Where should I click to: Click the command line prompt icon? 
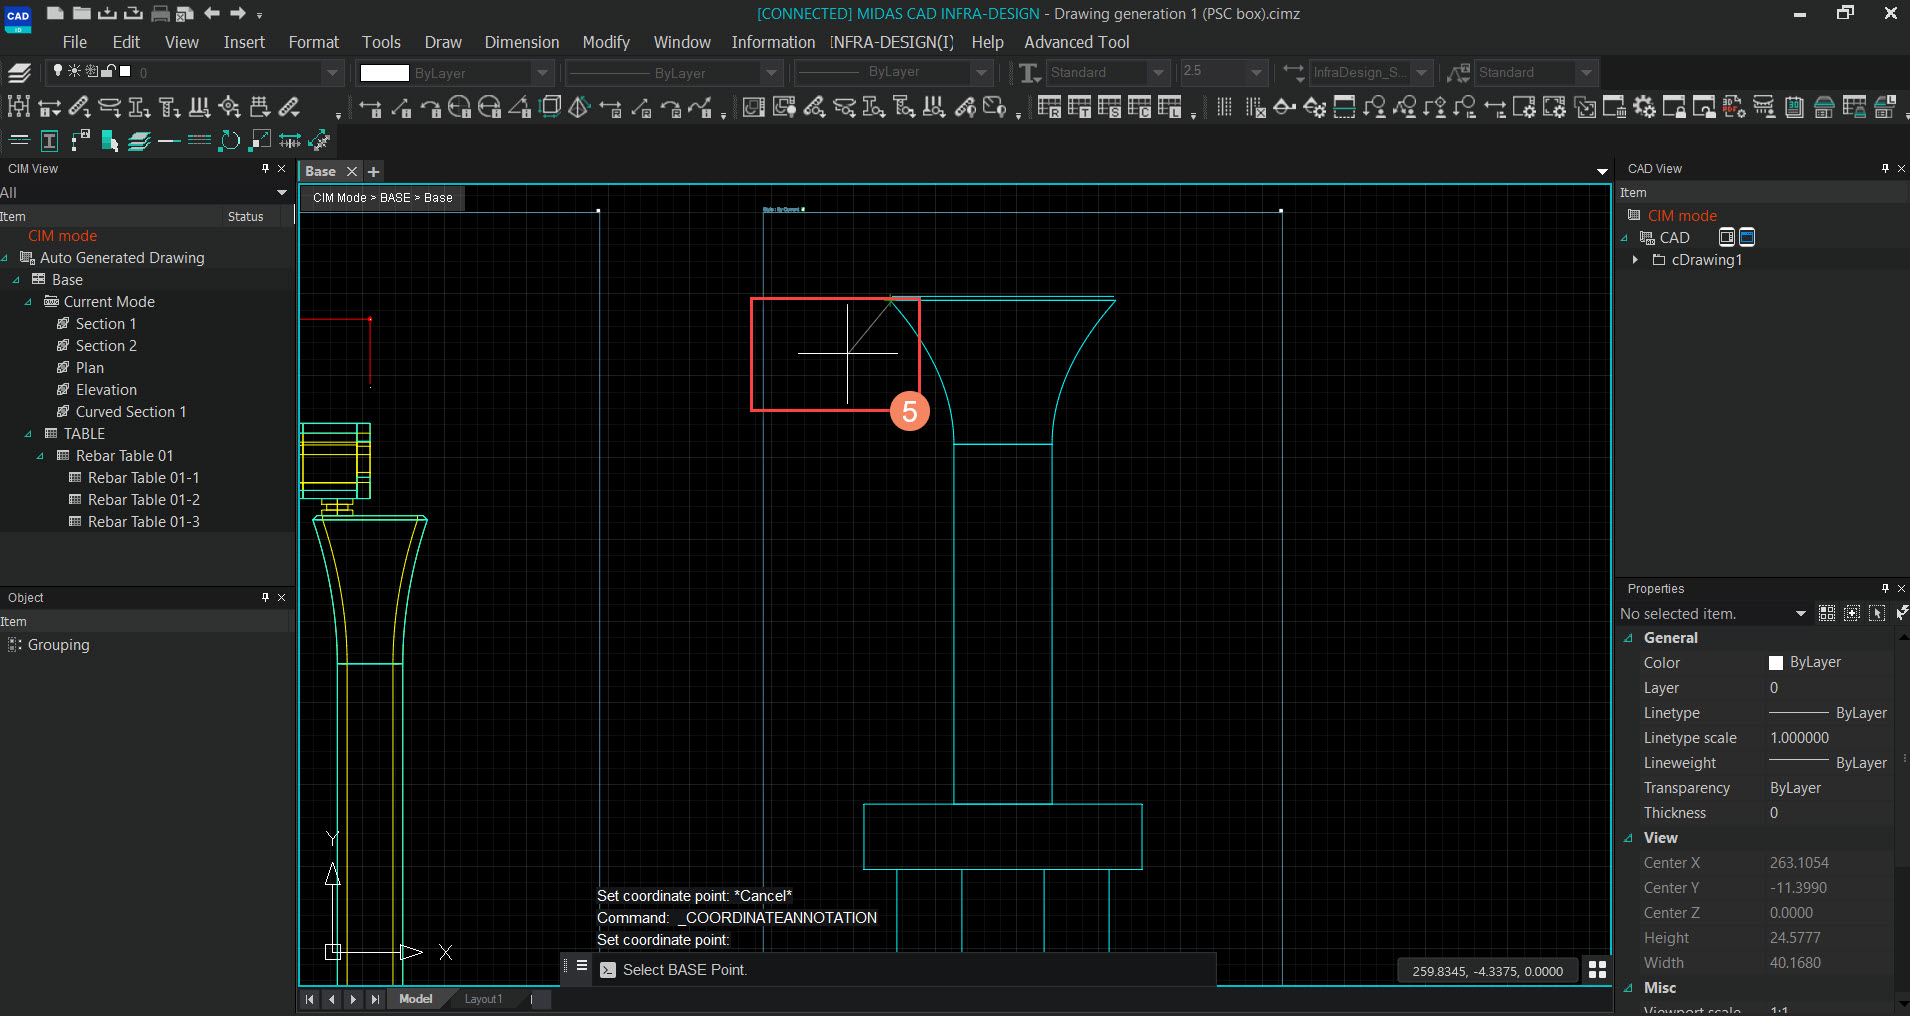(x=607, y=970)
